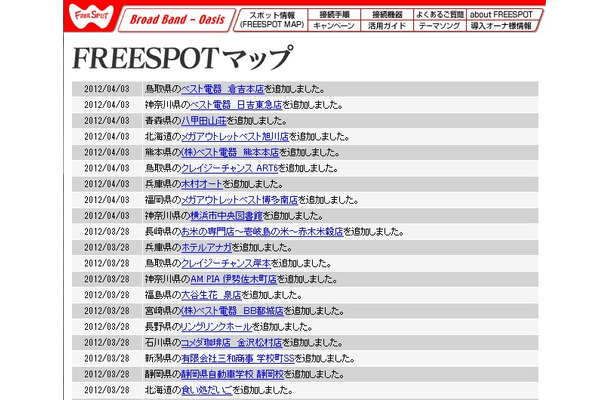
Task: Open the ベスト電器 倉吉本店 link
Action: [x=223, y=89]
